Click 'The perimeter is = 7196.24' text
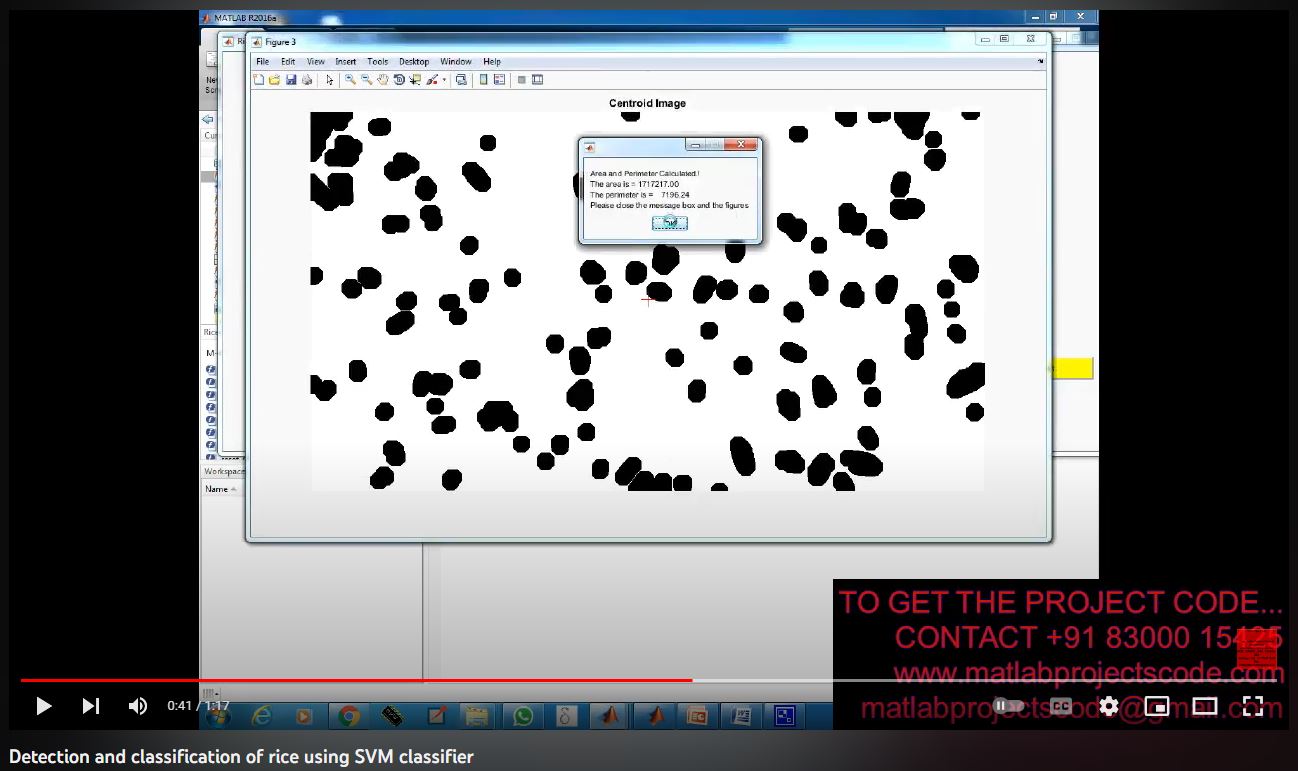 coord(640,195)
